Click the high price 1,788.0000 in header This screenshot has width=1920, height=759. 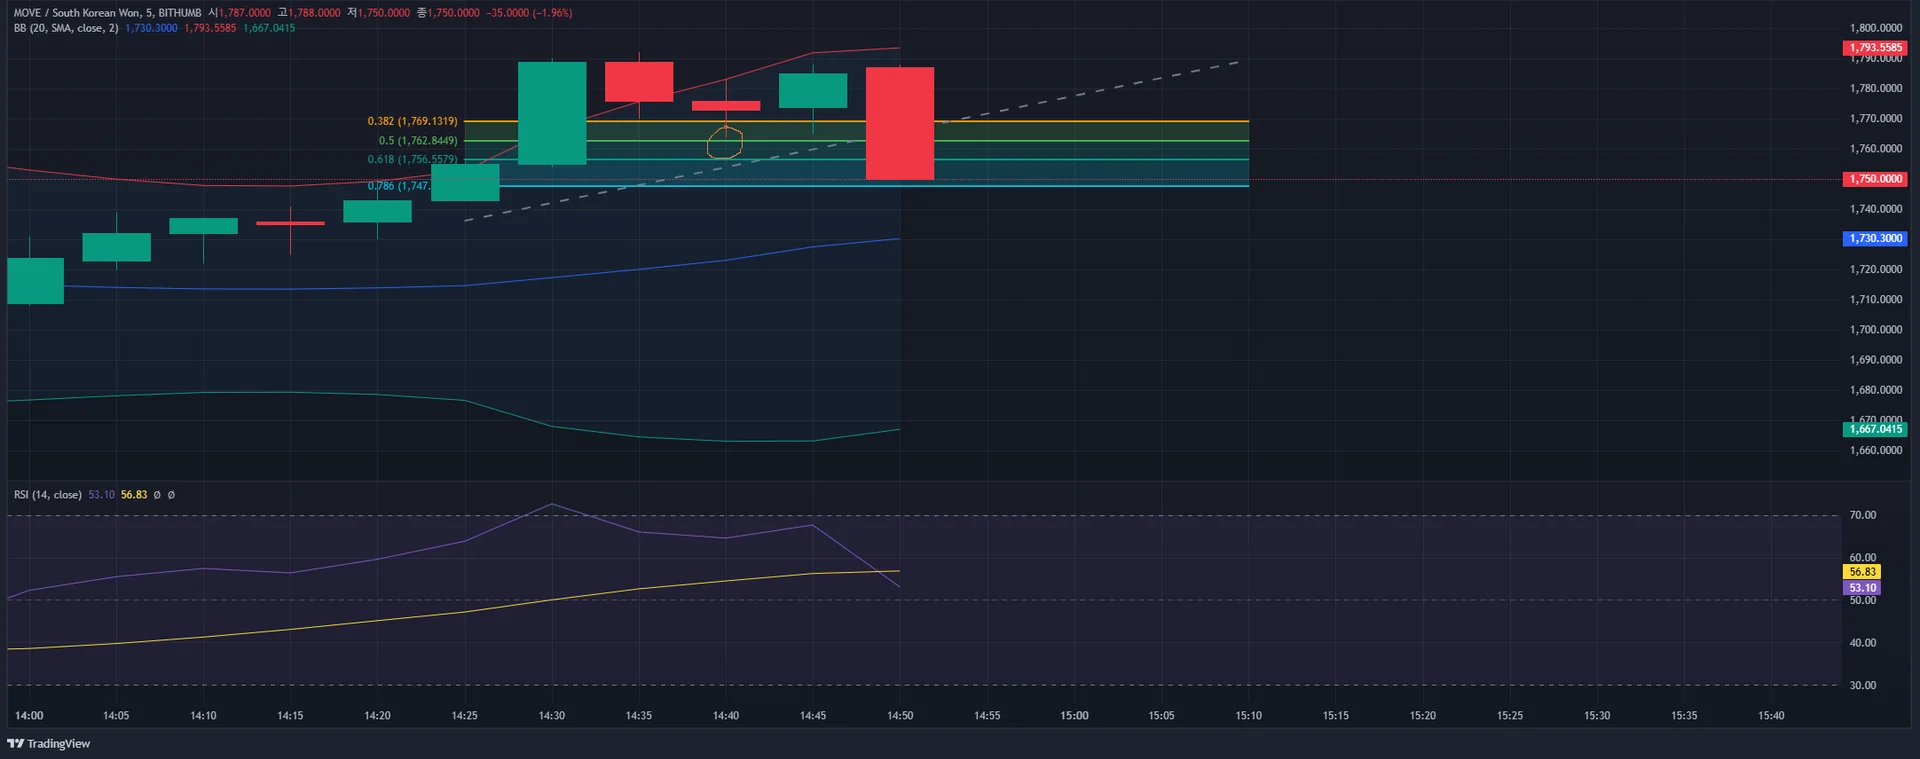[314, 13]
